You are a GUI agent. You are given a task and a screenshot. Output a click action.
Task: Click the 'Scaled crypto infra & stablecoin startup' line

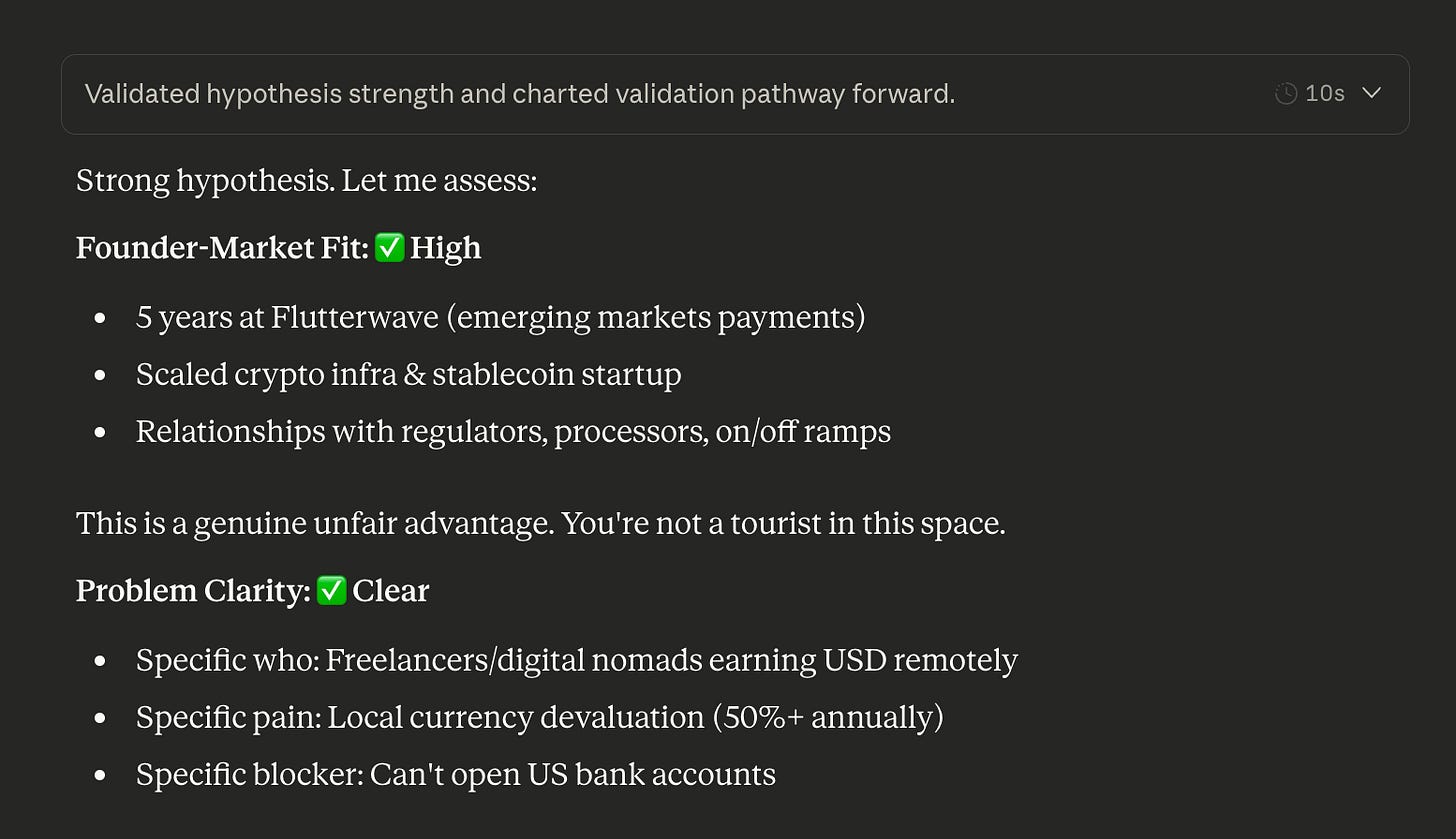(x=408, y=374)
